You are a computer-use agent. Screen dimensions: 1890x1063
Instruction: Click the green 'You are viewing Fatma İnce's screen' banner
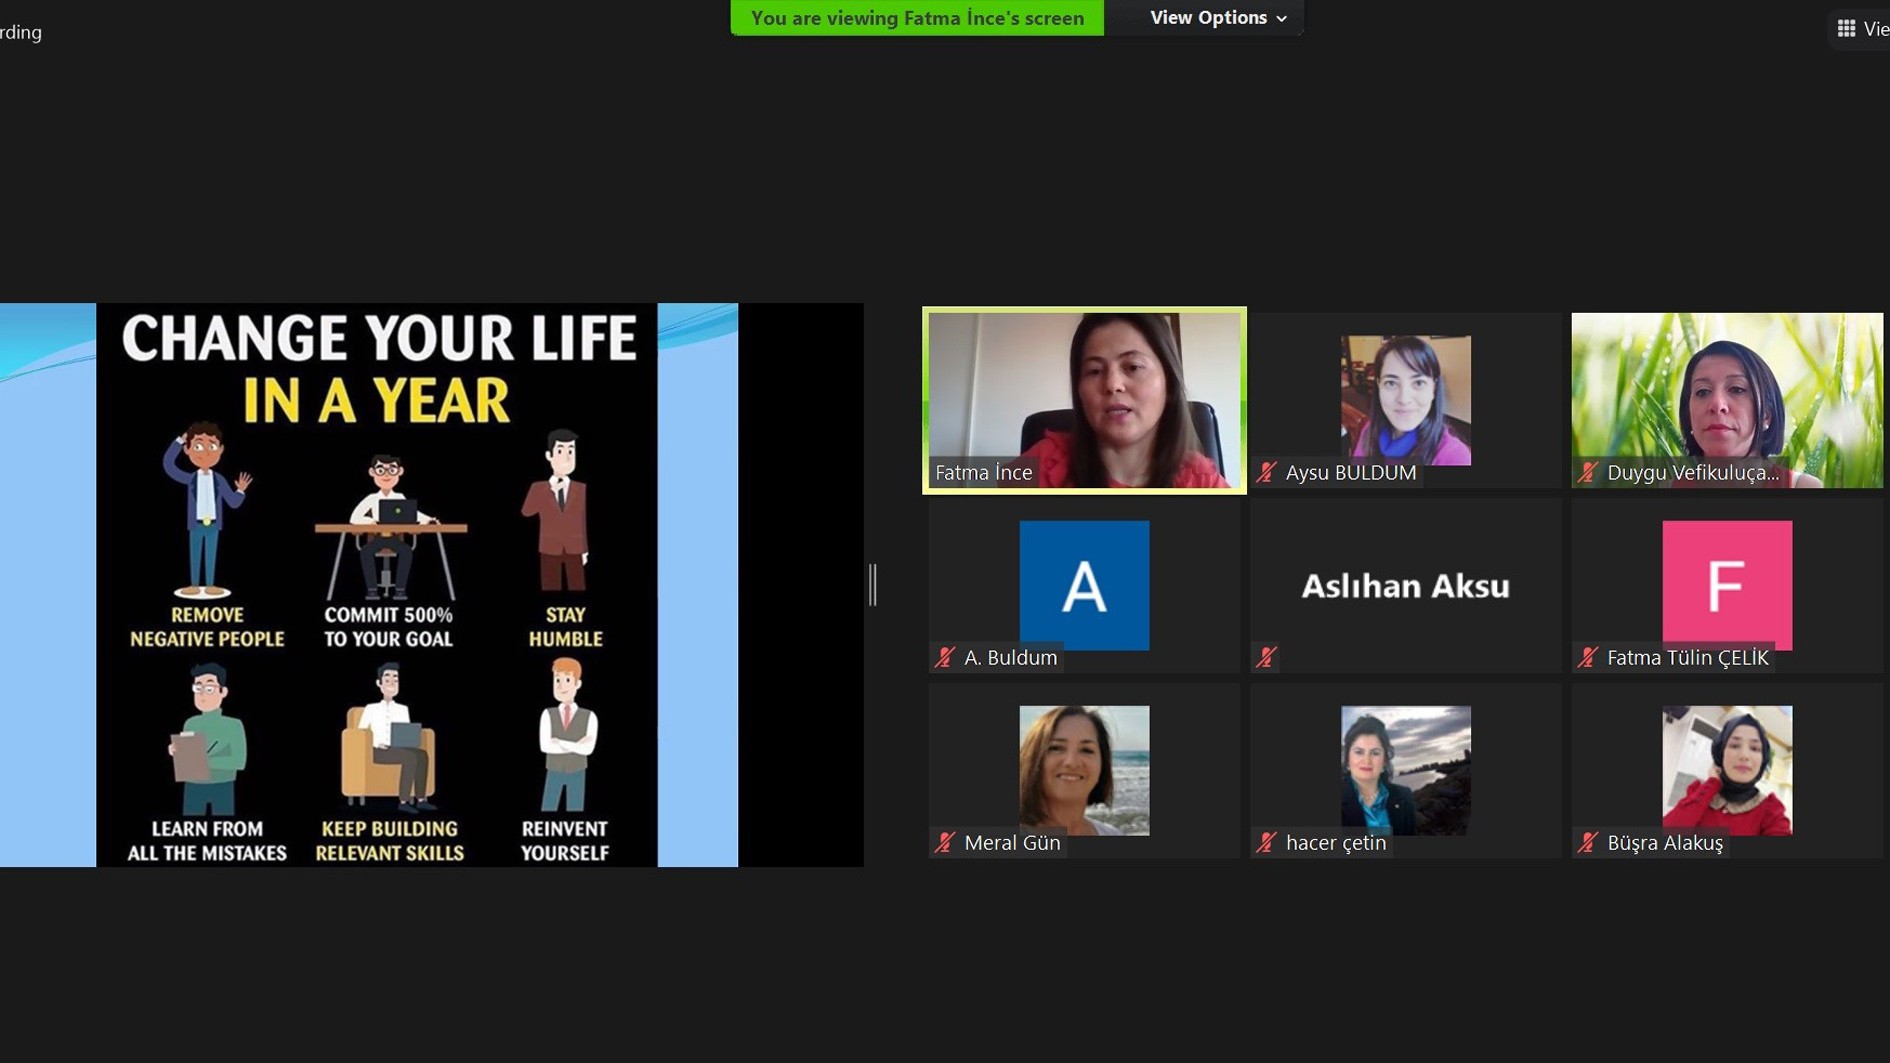(x=917, y=18)
